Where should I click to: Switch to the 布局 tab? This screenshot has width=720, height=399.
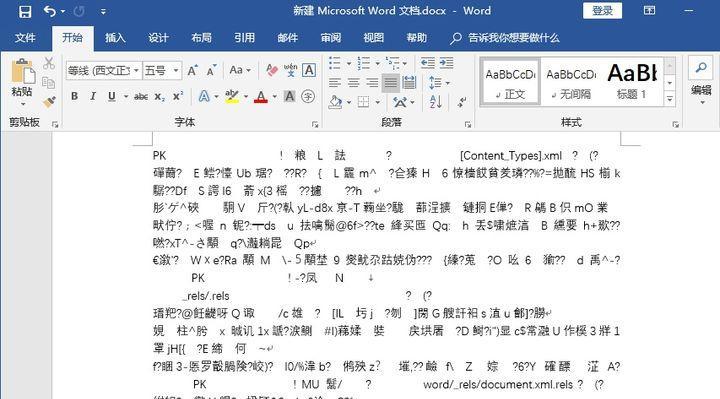201,38
